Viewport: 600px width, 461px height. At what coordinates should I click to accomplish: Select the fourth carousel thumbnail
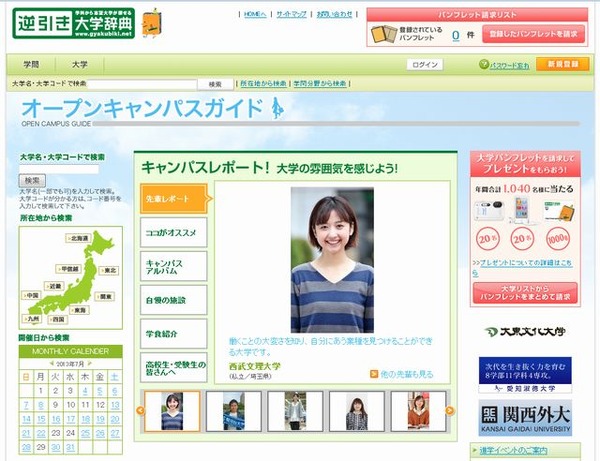pyautogui.click(x=357, y=411)
